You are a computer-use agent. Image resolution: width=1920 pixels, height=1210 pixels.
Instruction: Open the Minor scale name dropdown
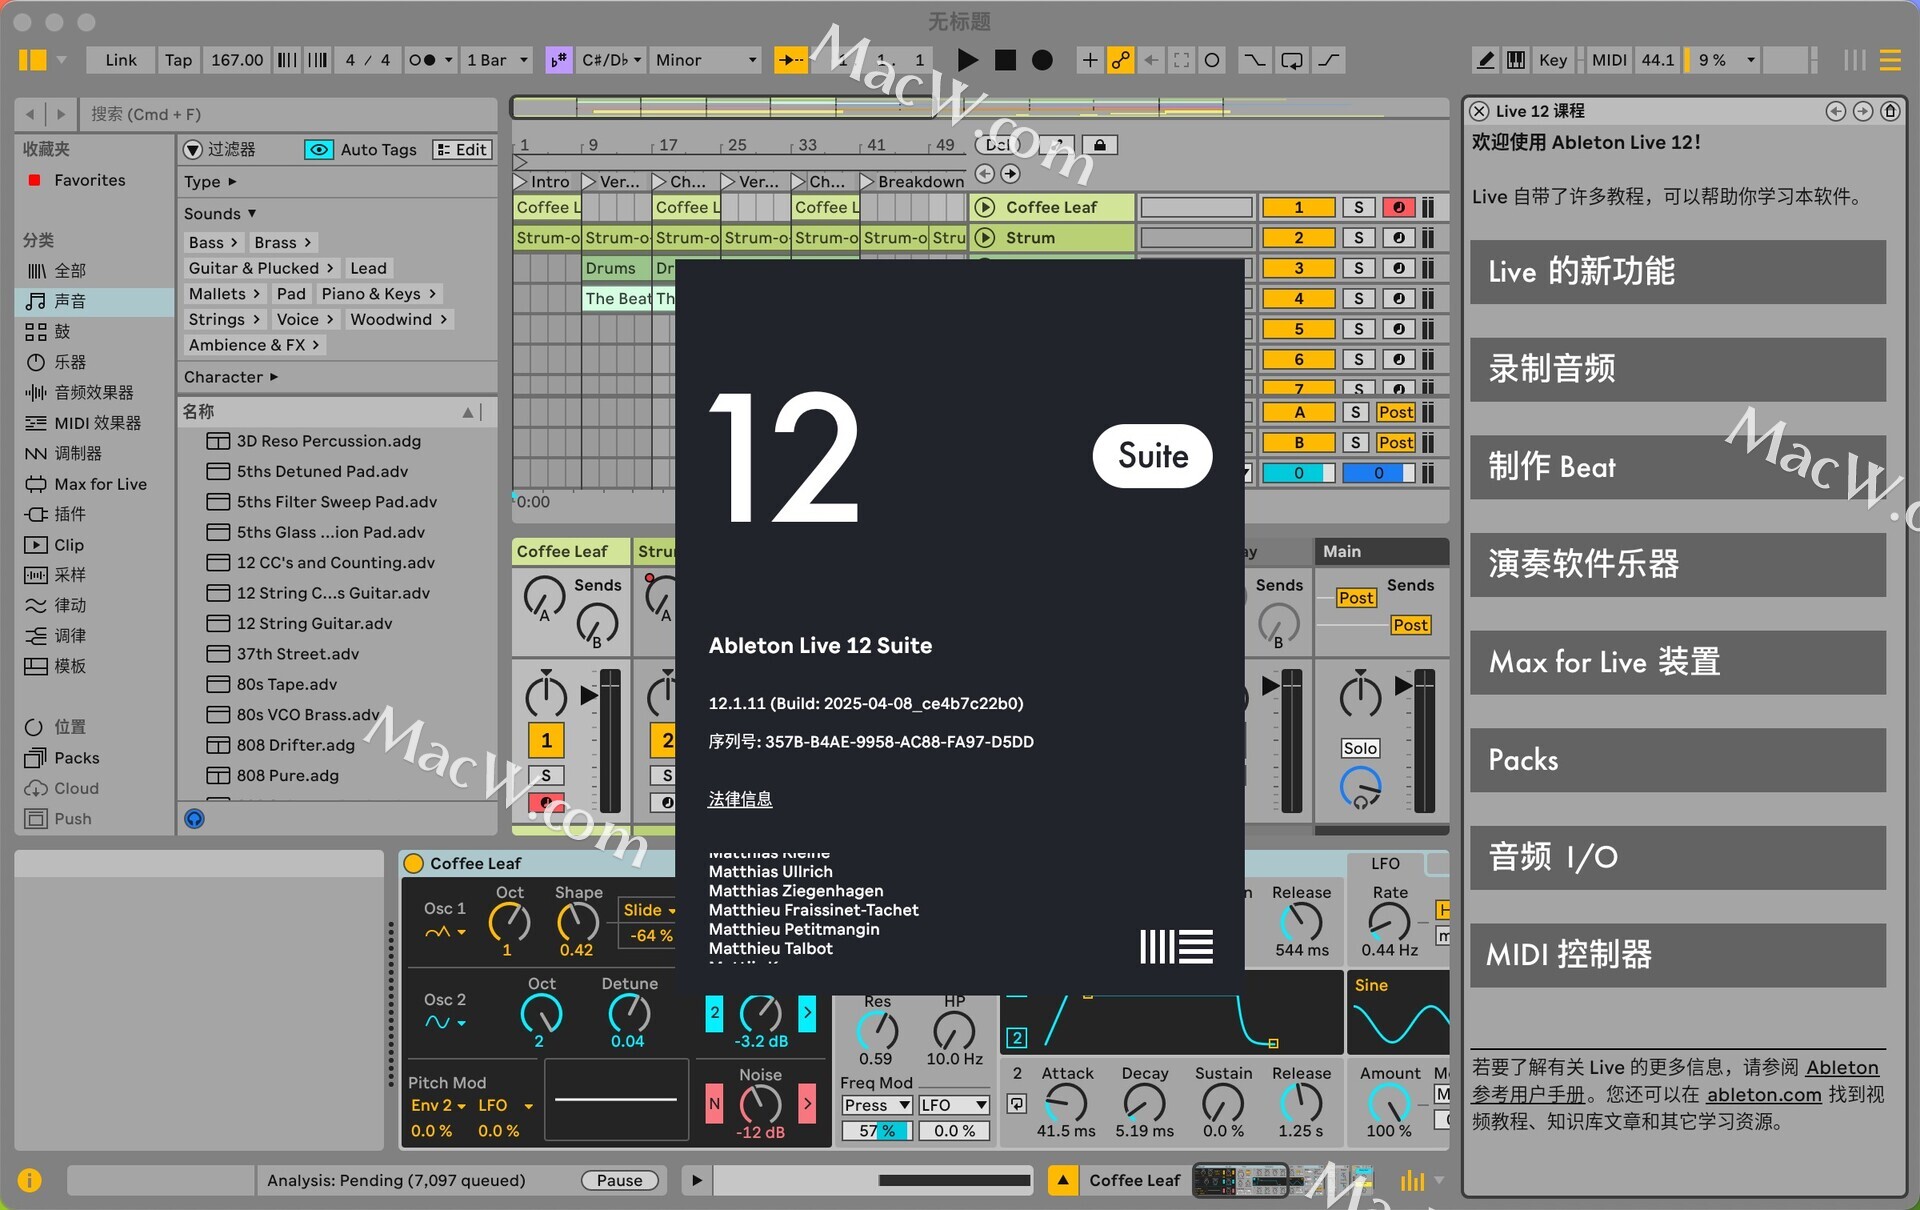pyautogui.click(x=706, y=60)
